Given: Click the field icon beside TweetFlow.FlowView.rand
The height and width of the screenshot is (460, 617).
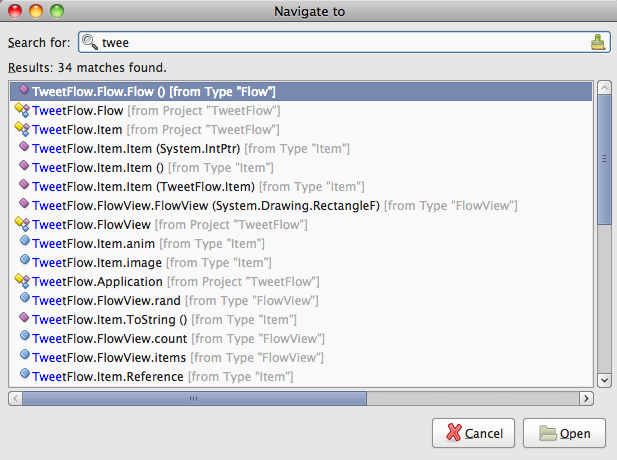Looking at the screenshot, I should [x=23, y=300].
